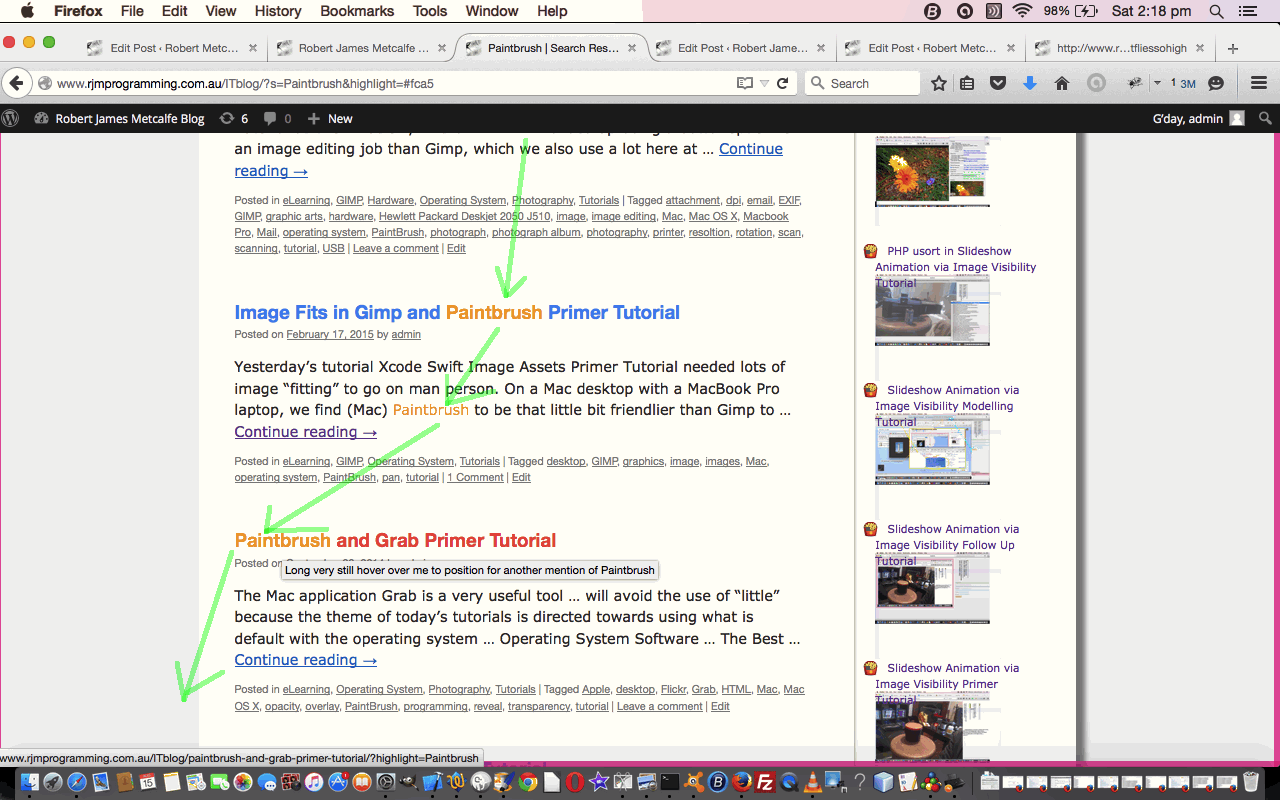Open System Preferences from the Dock
1280x800 pixels.
coord(385,782)
